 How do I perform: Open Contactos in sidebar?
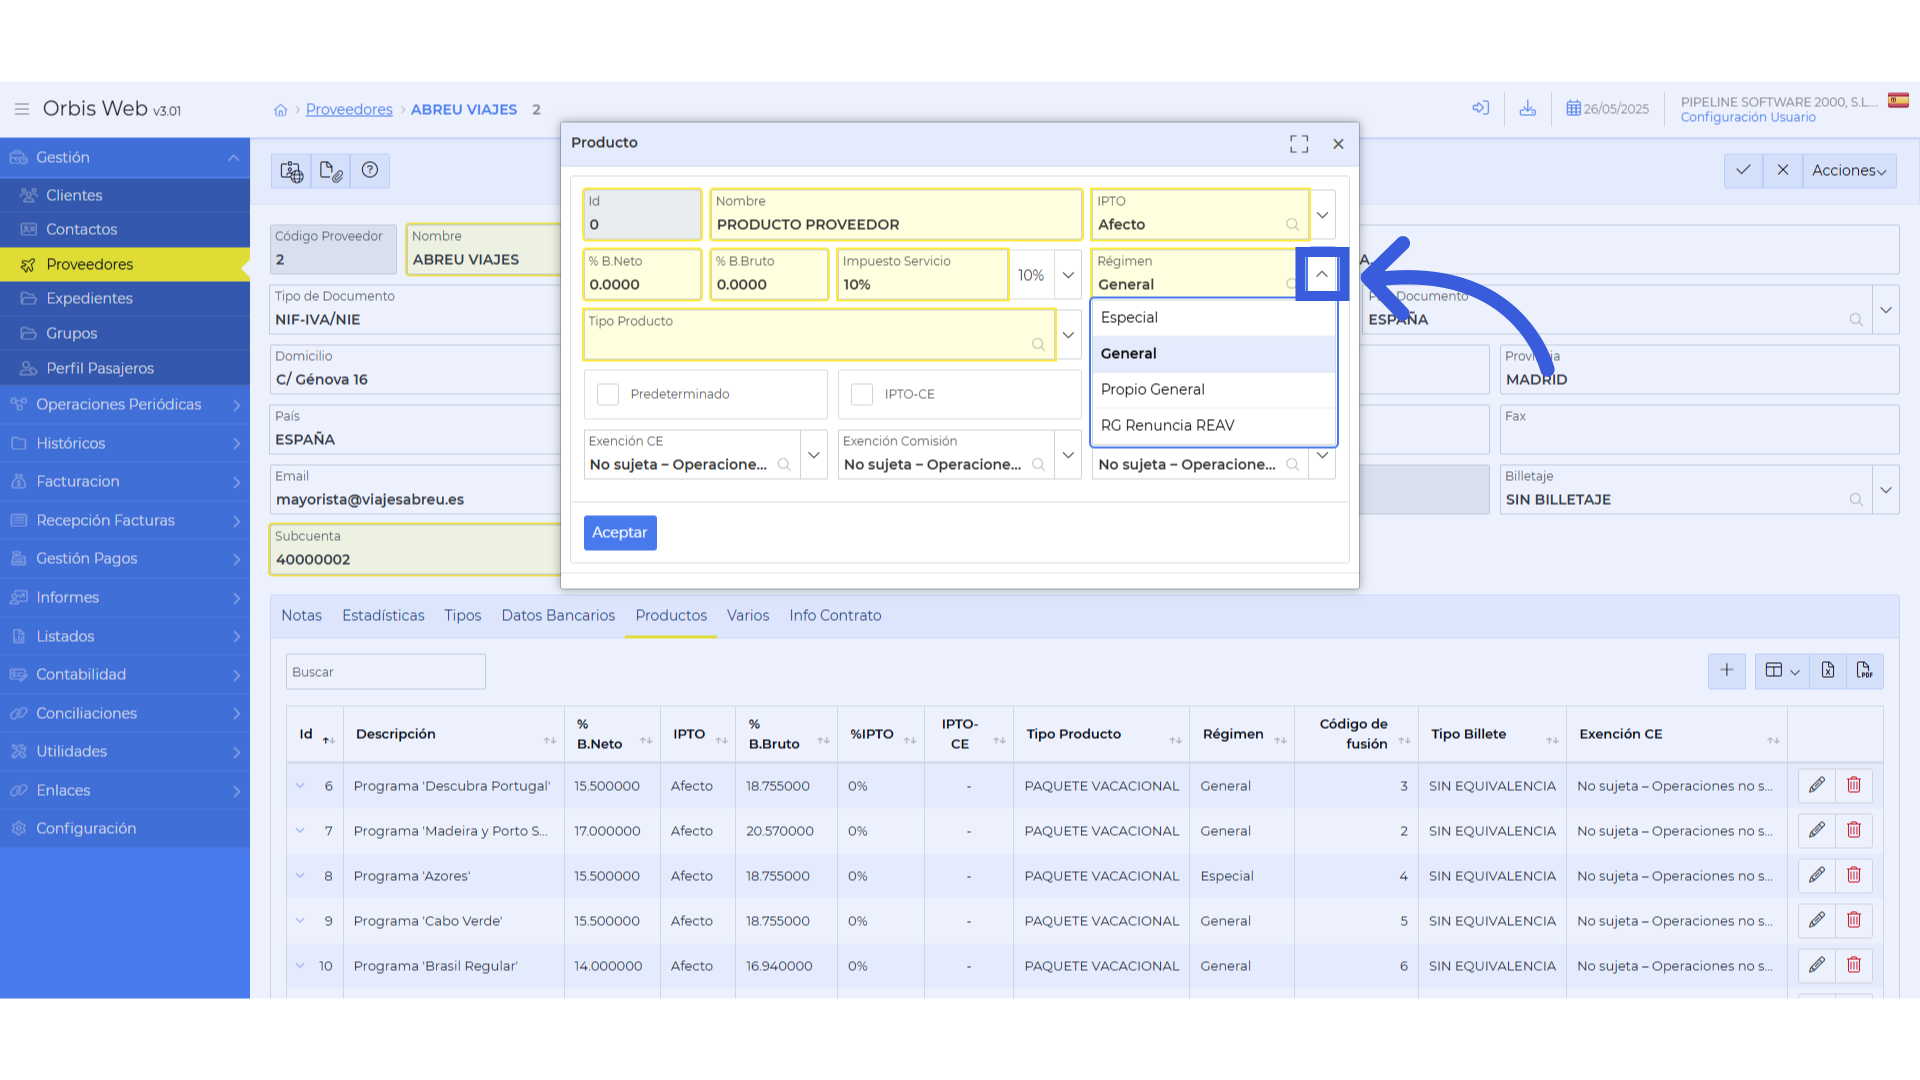[125, 230]
